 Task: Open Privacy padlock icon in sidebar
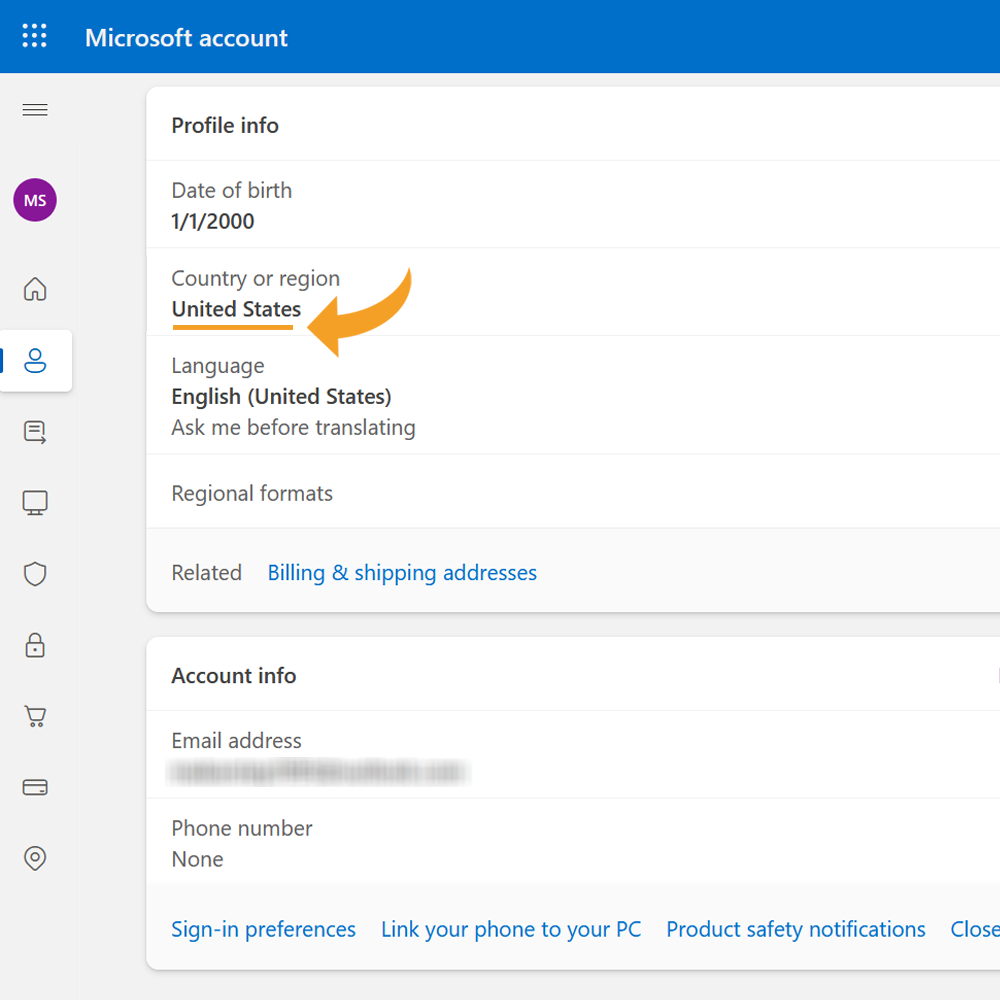[35, 645]
